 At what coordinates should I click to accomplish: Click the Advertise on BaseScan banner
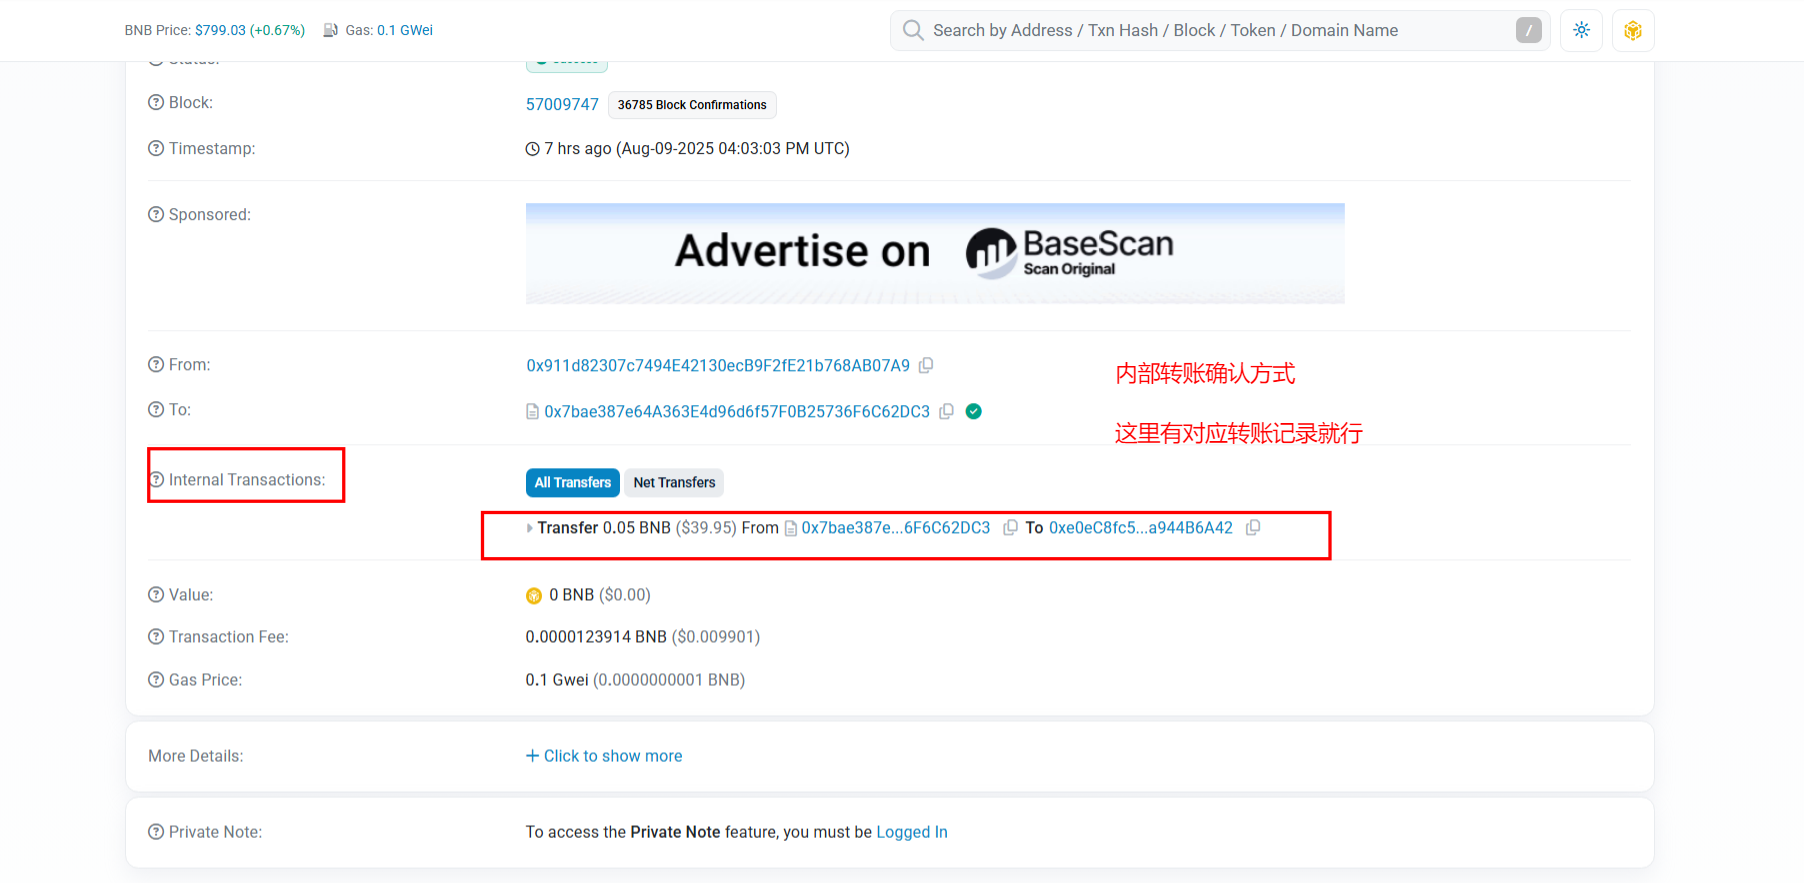[935, 253]
